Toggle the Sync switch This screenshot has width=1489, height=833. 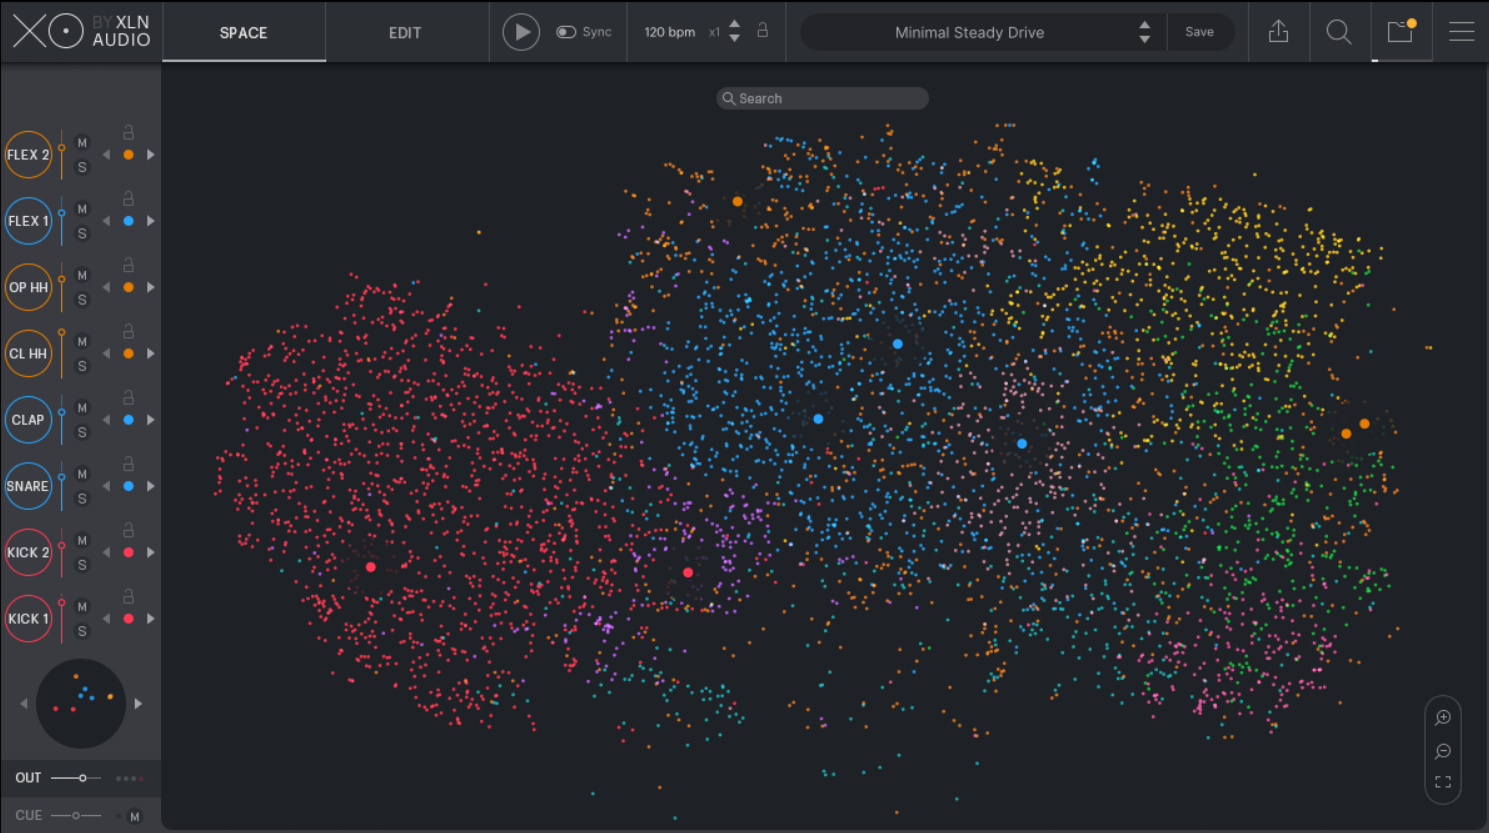pos(566,32)
